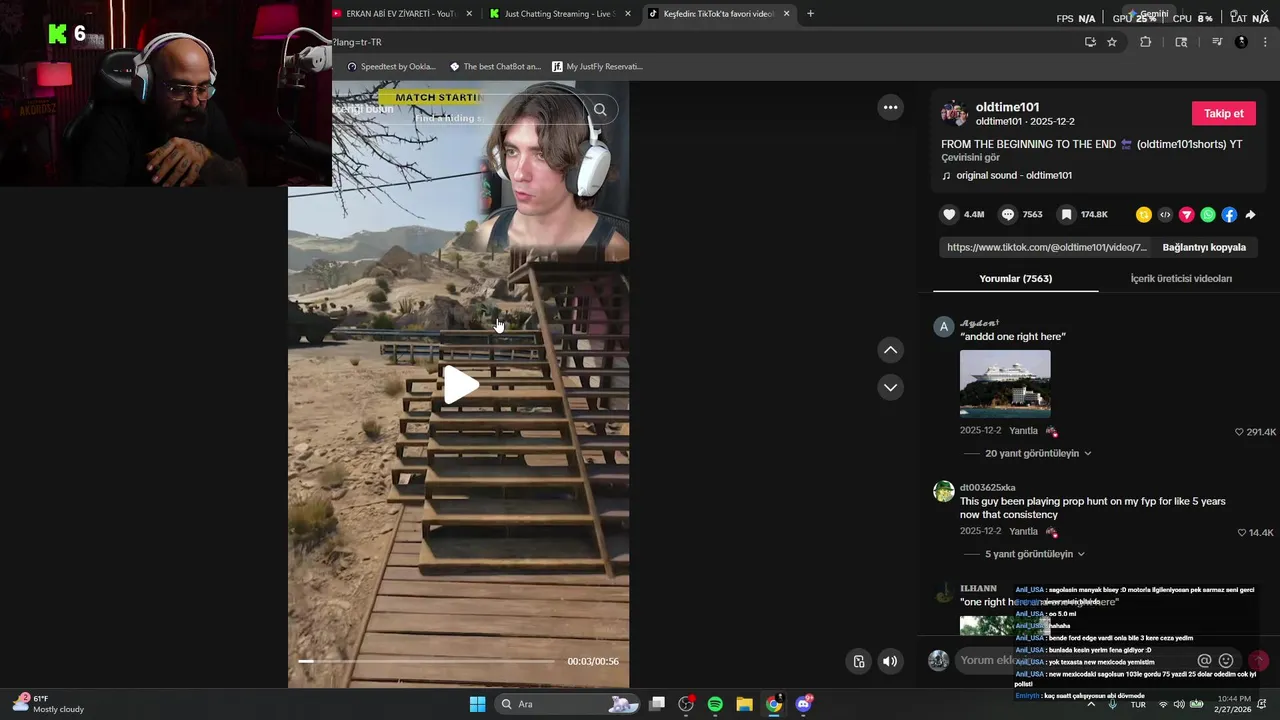Screen dimensions: 1280x720
Task: Go to previous video with up arrow
Action: (x=890, y=350)
